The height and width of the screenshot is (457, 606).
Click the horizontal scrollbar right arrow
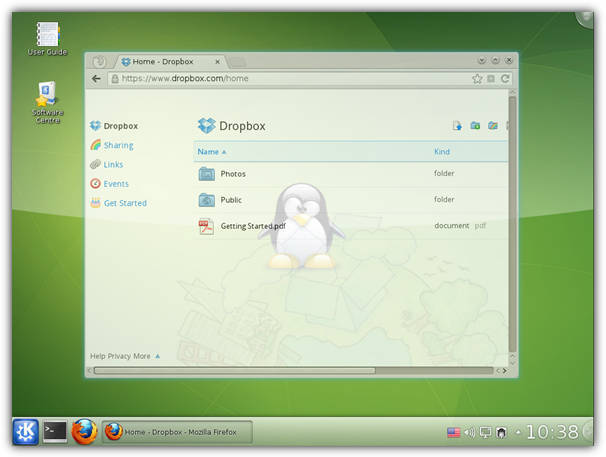coord(504,371)
